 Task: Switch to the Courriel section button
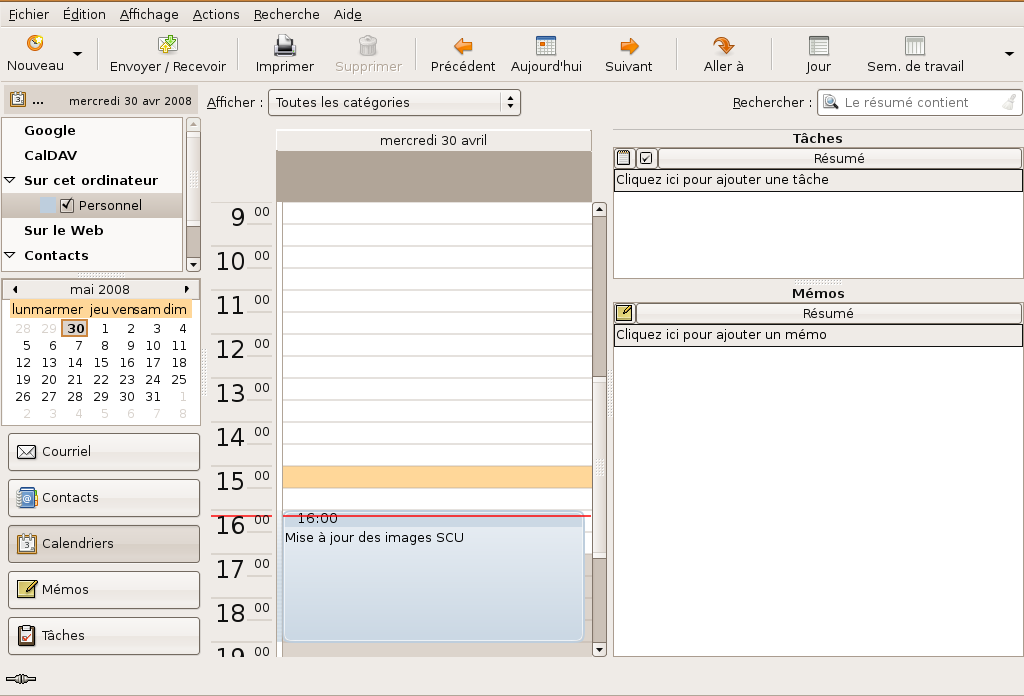pyautogui.click(x=104, y=451)
